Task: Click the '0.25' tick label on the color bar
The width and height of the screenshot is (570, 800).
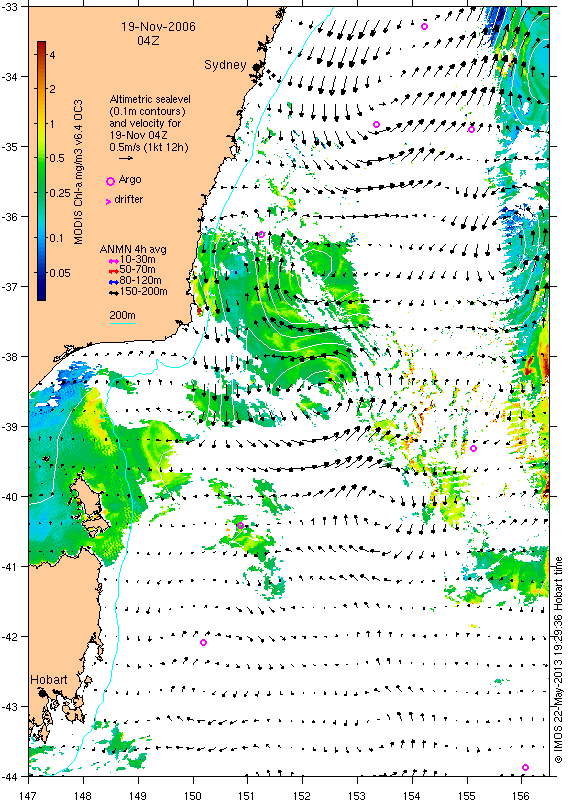Action: (x=60, y=193)
